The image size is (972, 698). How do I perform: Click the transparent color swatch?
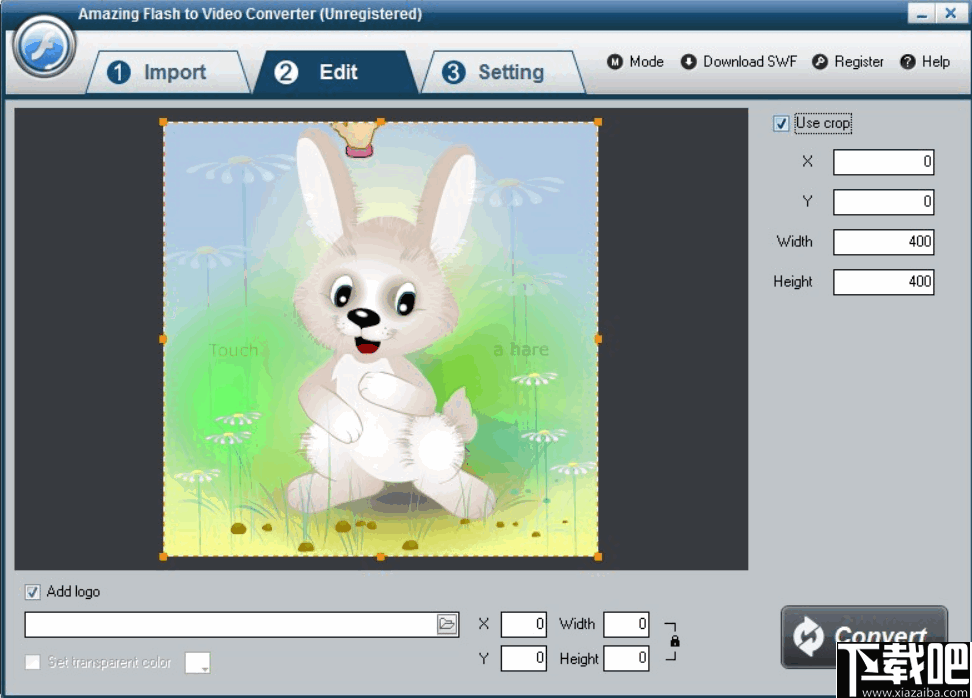click(x=193, y=662)
